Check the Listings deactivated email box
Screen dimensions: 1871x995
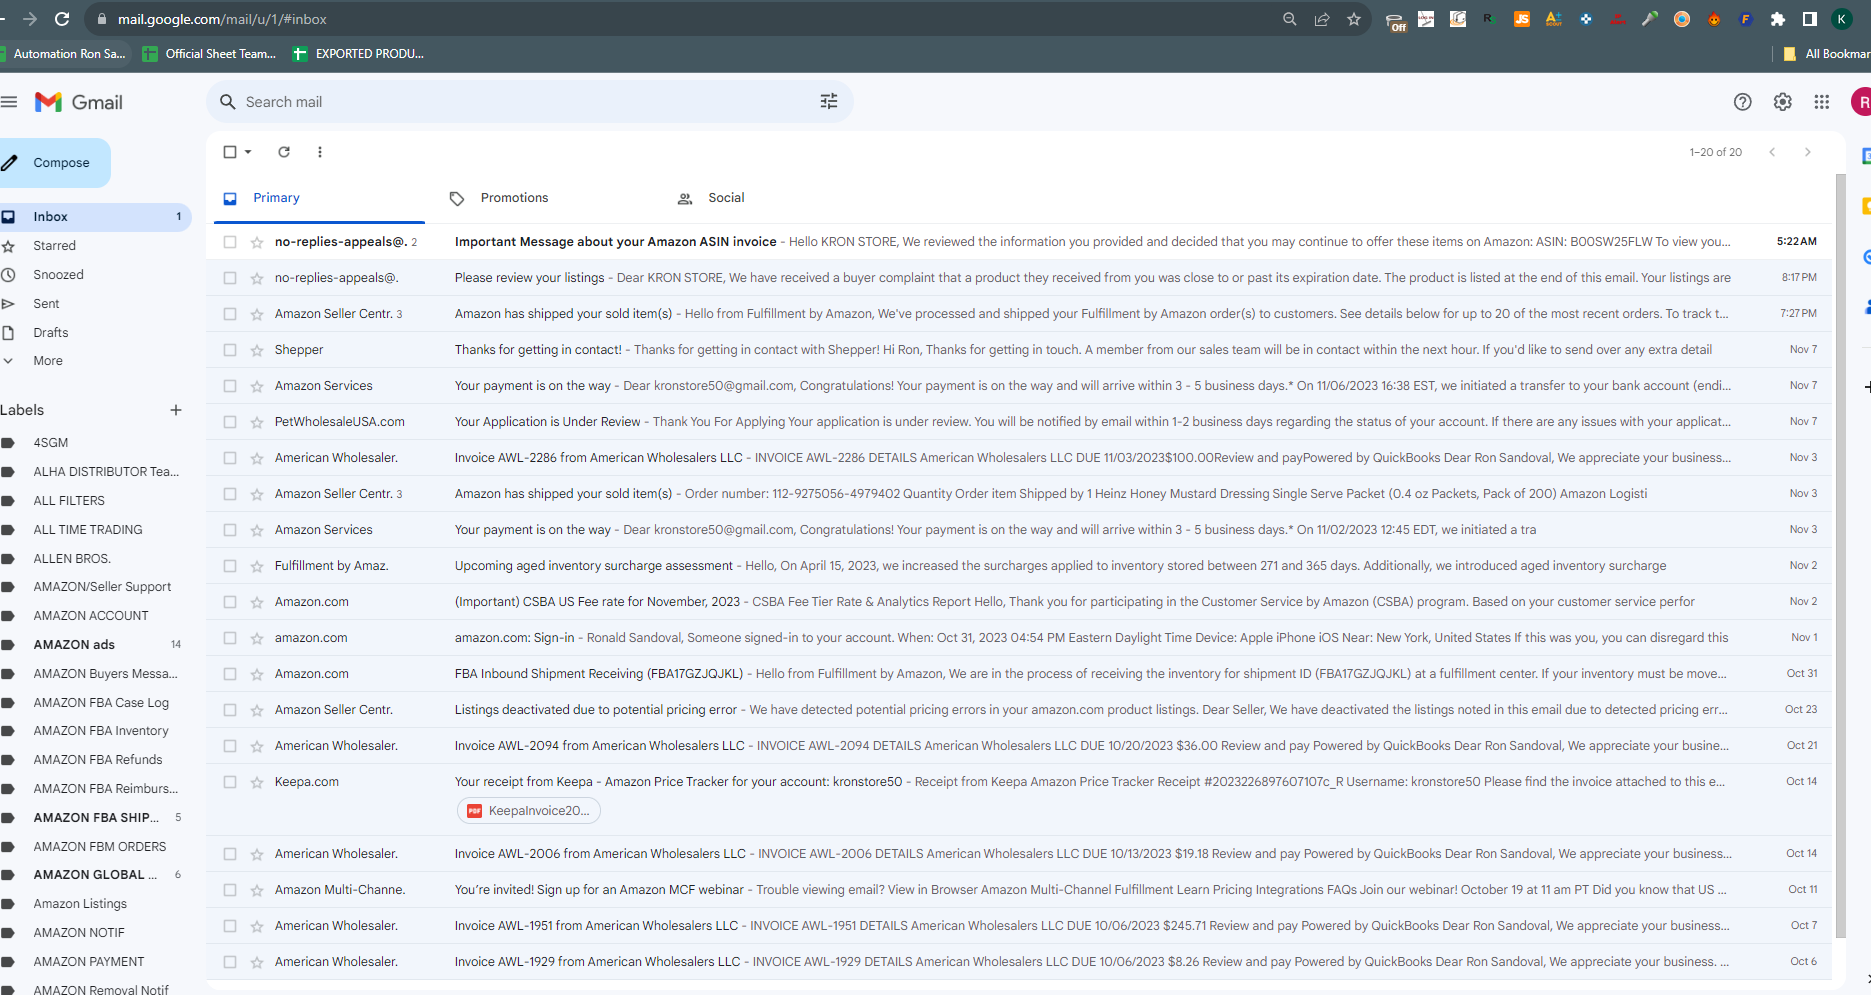pyautogui.click(x=230, y=710)
